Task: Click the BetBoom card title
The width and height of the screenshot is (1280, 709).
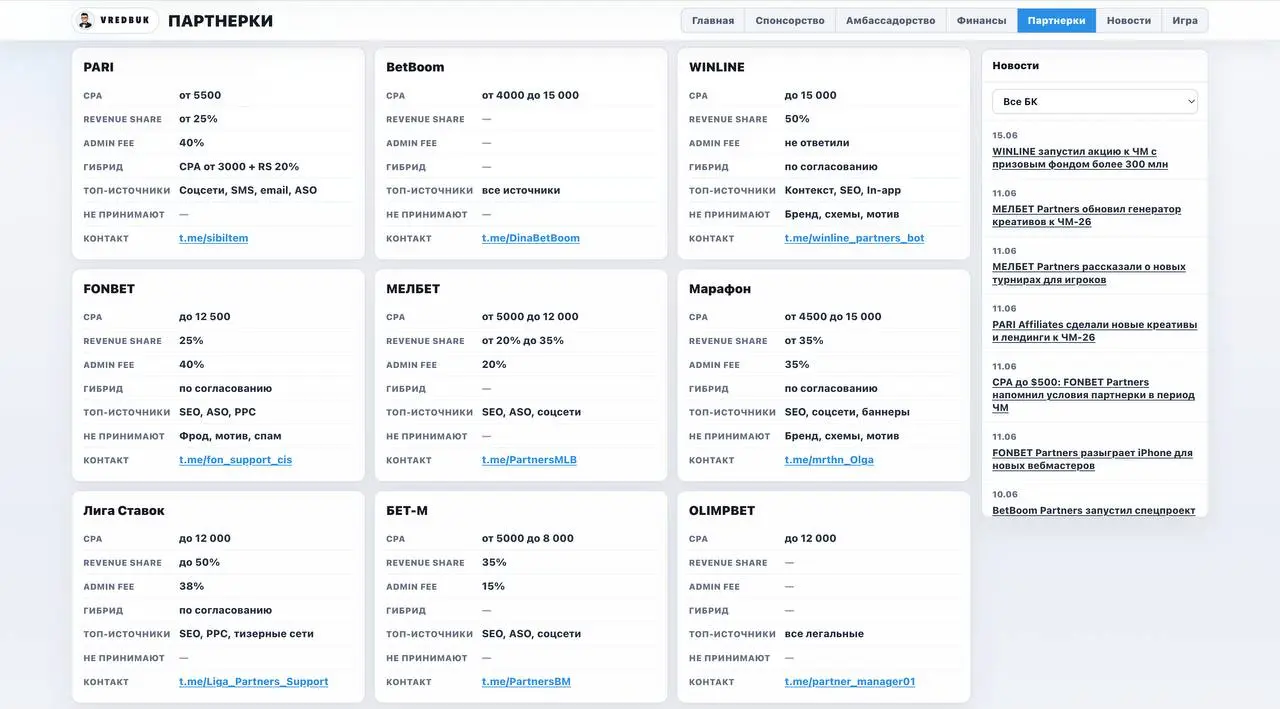Action: coord(415,67)
